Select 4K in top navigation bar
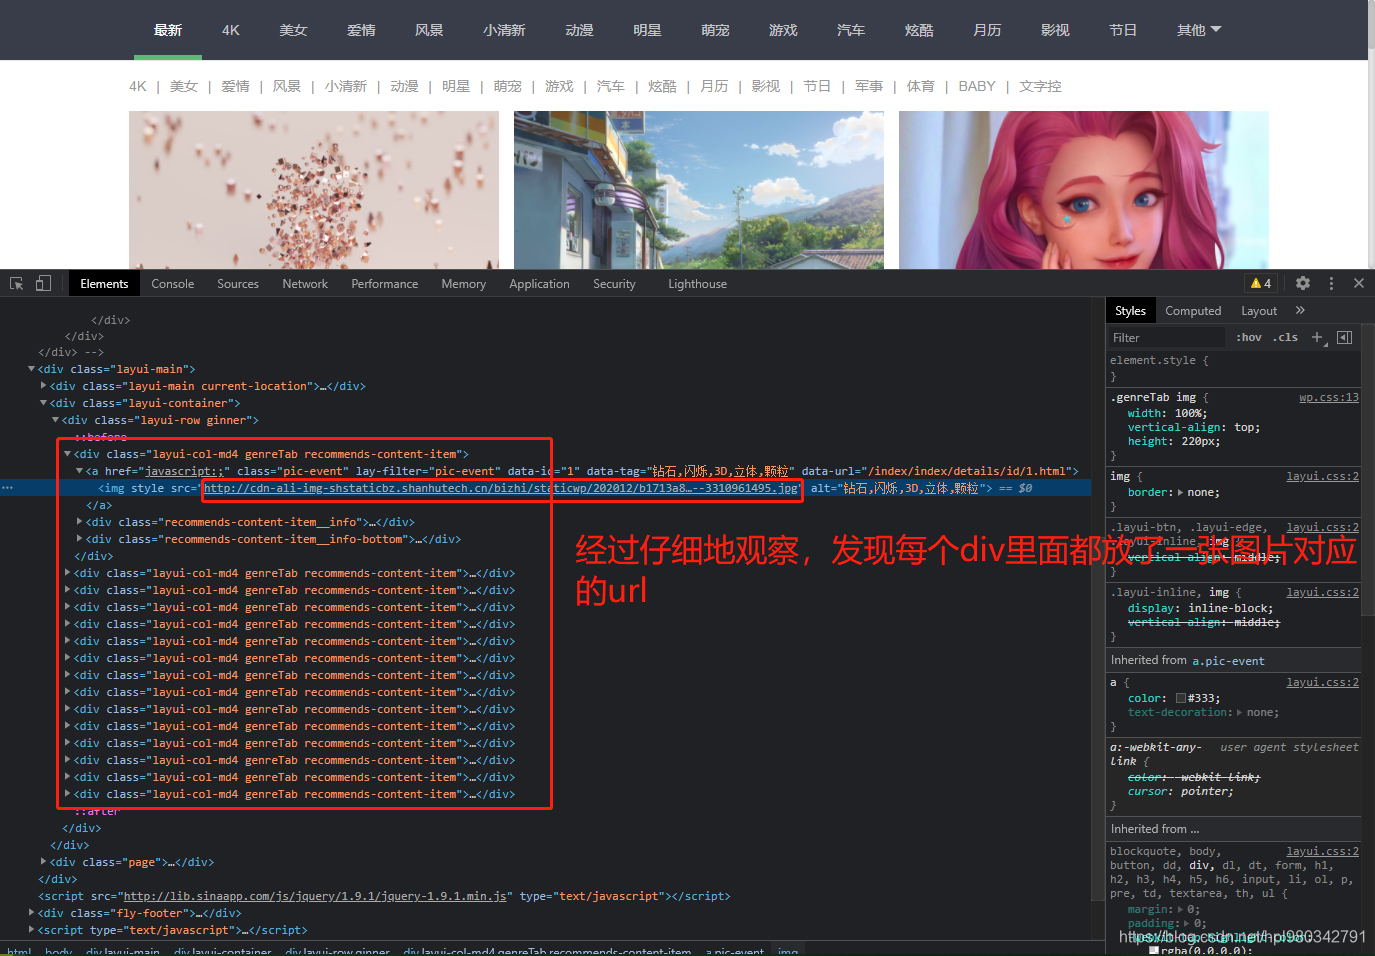 231,30
